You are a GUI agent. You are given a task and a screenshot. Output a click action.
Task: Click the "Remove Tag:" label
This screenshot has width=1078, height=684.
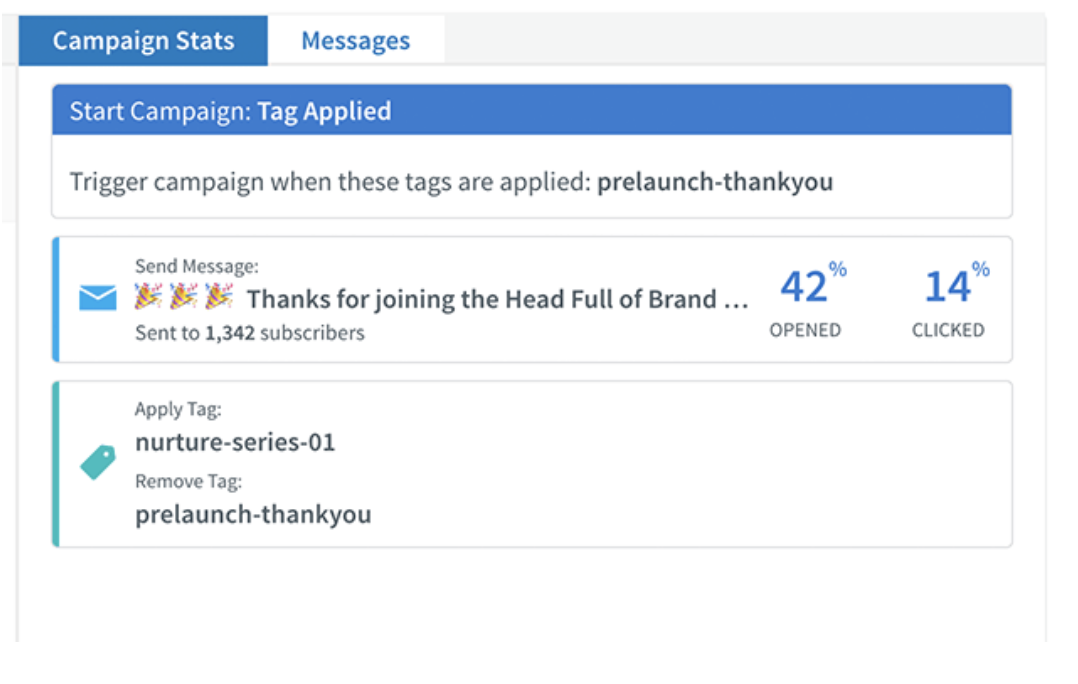188,482
